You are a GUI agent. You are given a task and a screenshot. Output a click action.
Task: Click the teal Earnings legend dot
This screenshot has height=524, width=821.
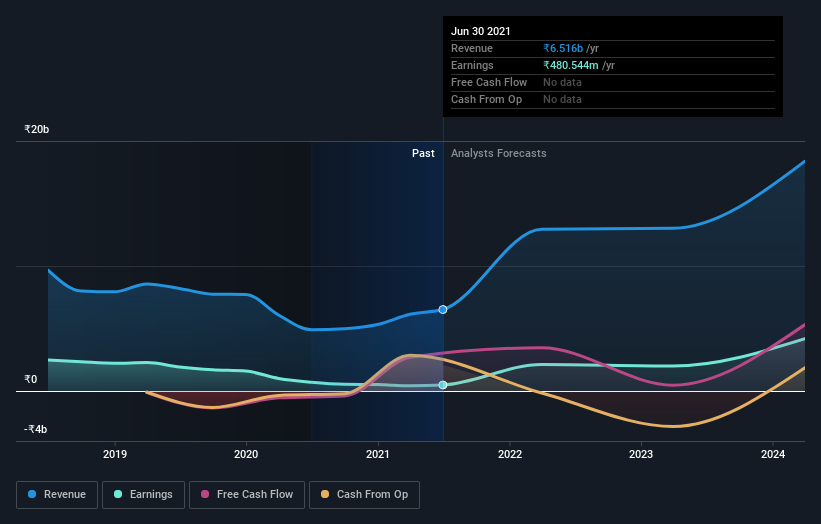click(x=118, y=494)
